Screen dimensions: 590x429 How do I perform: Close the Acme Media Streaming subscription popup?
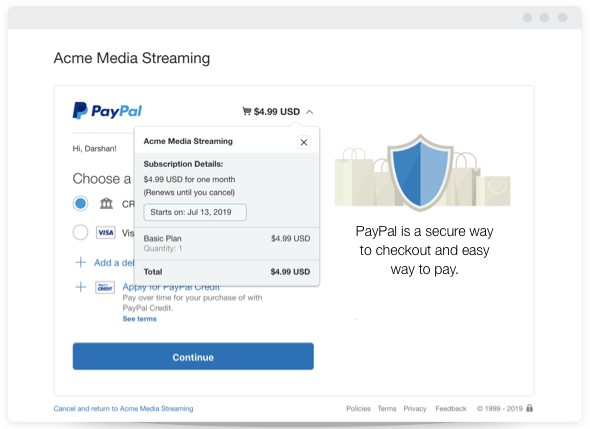pyautogui.click(x=304, y=142)
